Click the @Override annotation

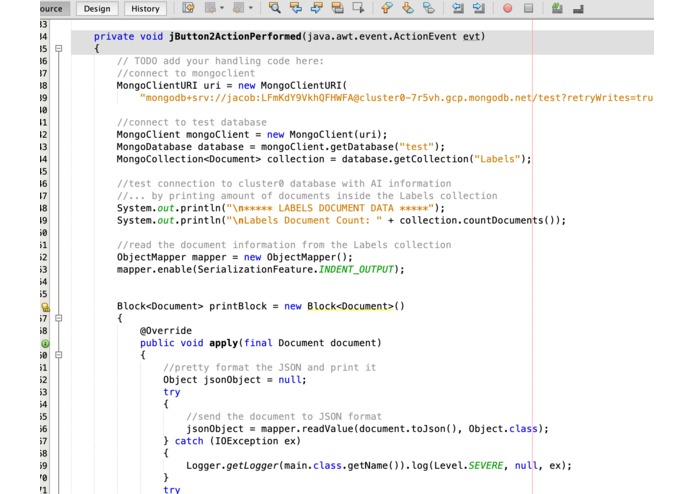coord(166,331)
